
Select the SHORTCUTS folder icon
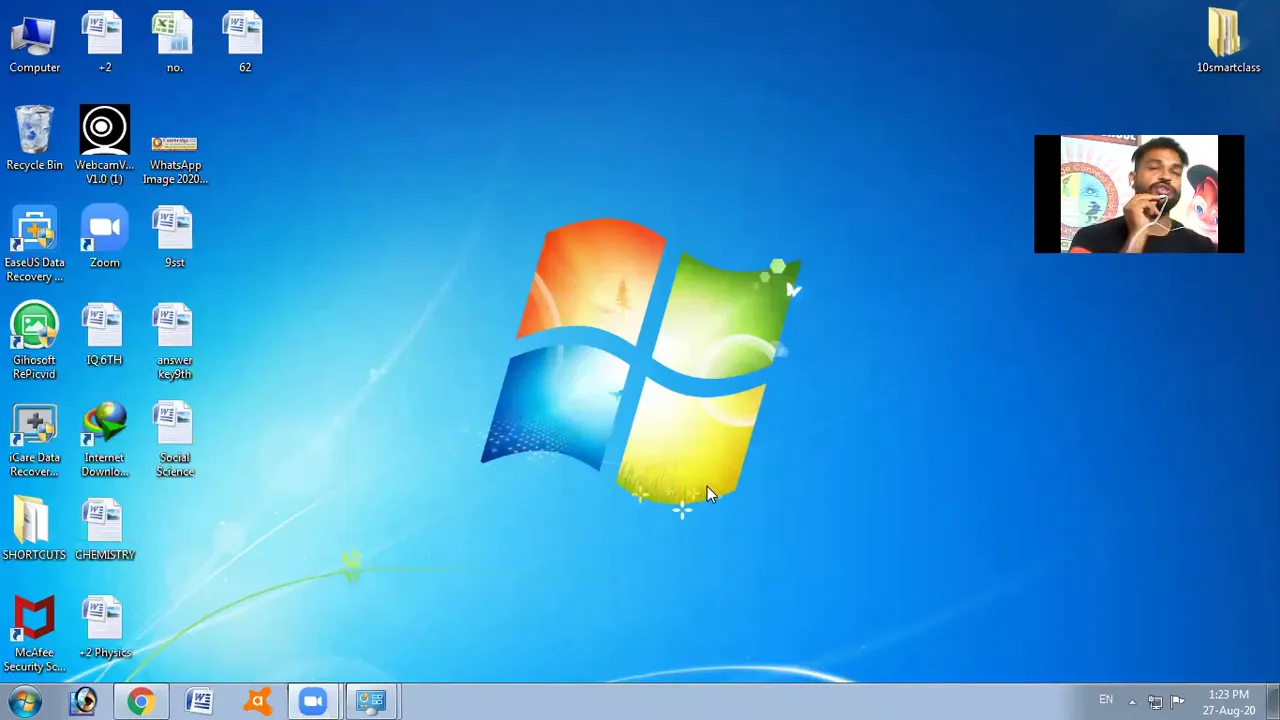tap(34, 530)
